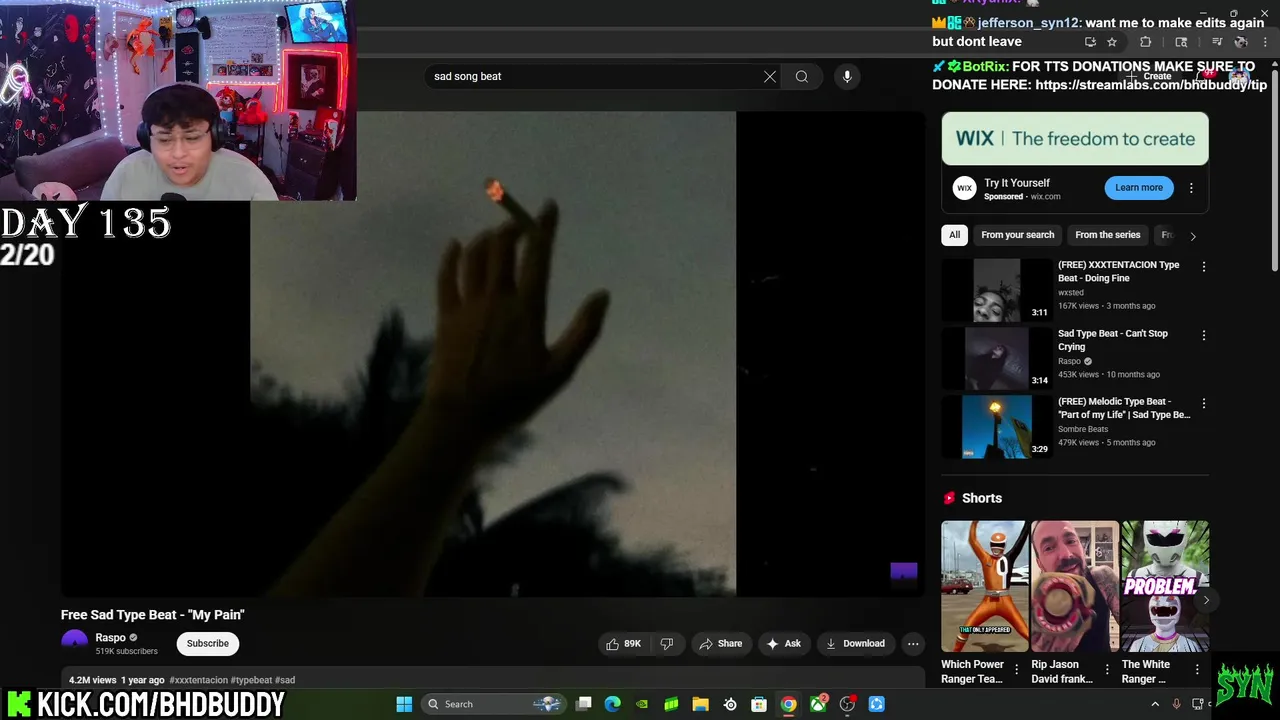Open options for Rip Jason short
This screenshot has width=1280, height=720.
tap(1107, 670)
